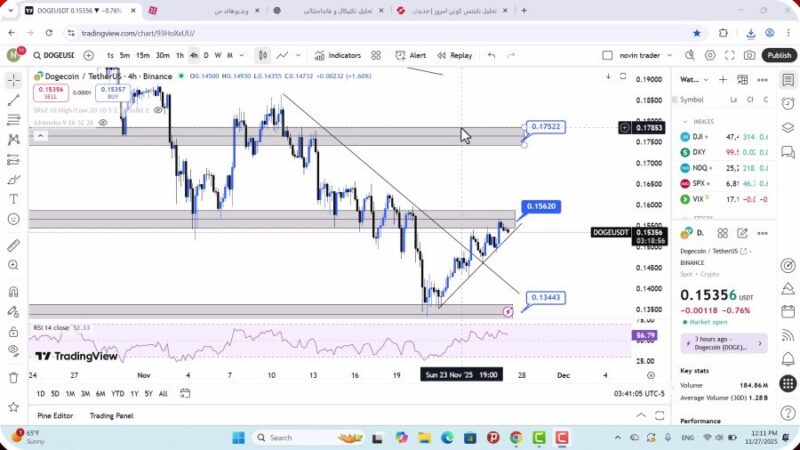Pick the ruler measure tool
Viewport: 800px width, 450px height.
(x=13, y=245)
